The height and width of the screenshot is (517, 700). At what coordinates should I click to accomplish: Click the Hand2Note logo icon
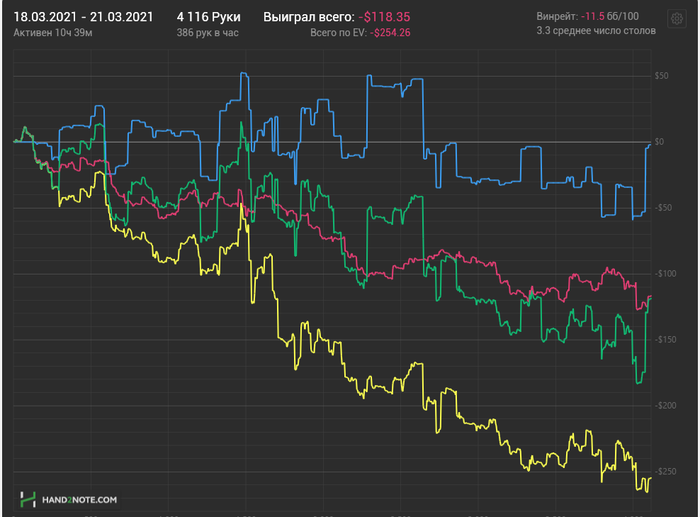(x=28, y=499)
